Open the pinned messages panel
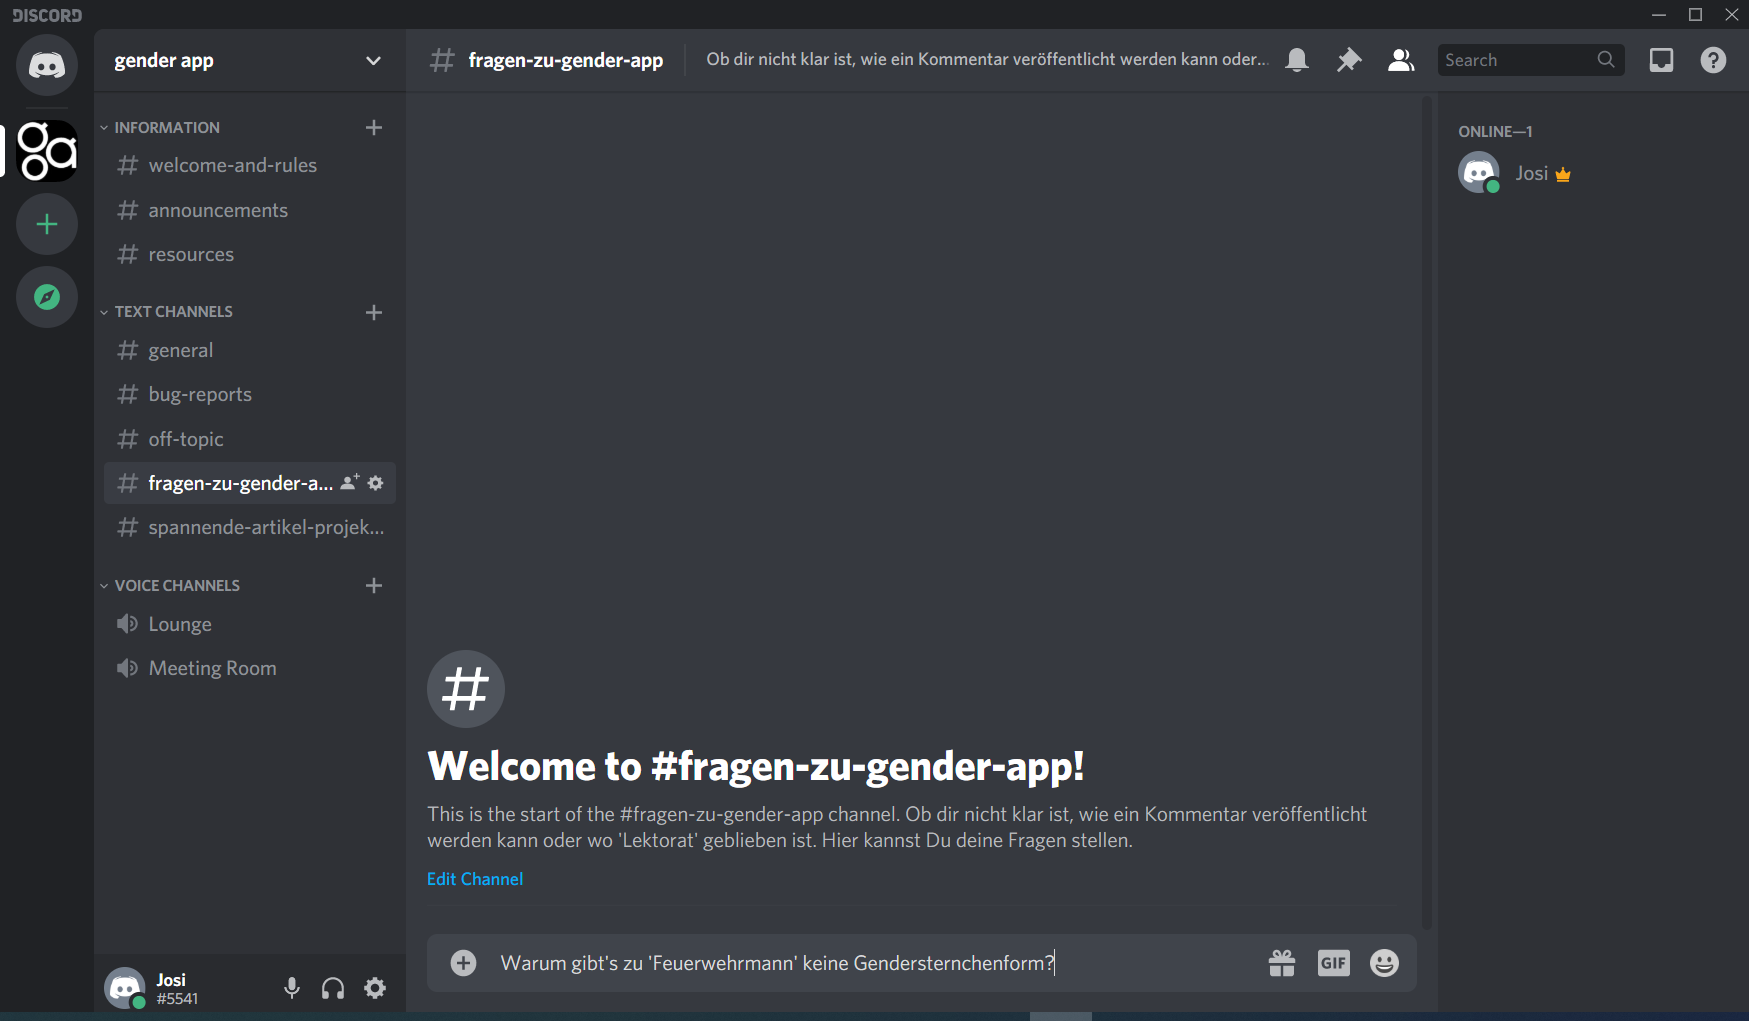1749x1021 pixels. 1348,60
